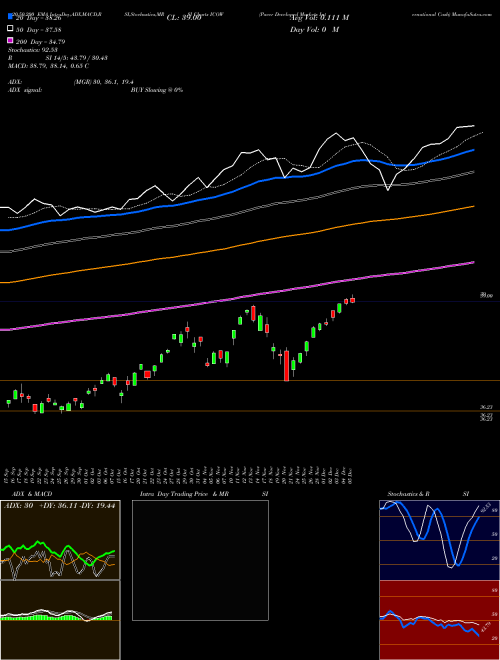Open the blue Stochastics chart panel
500x660 pixels.
439,540
